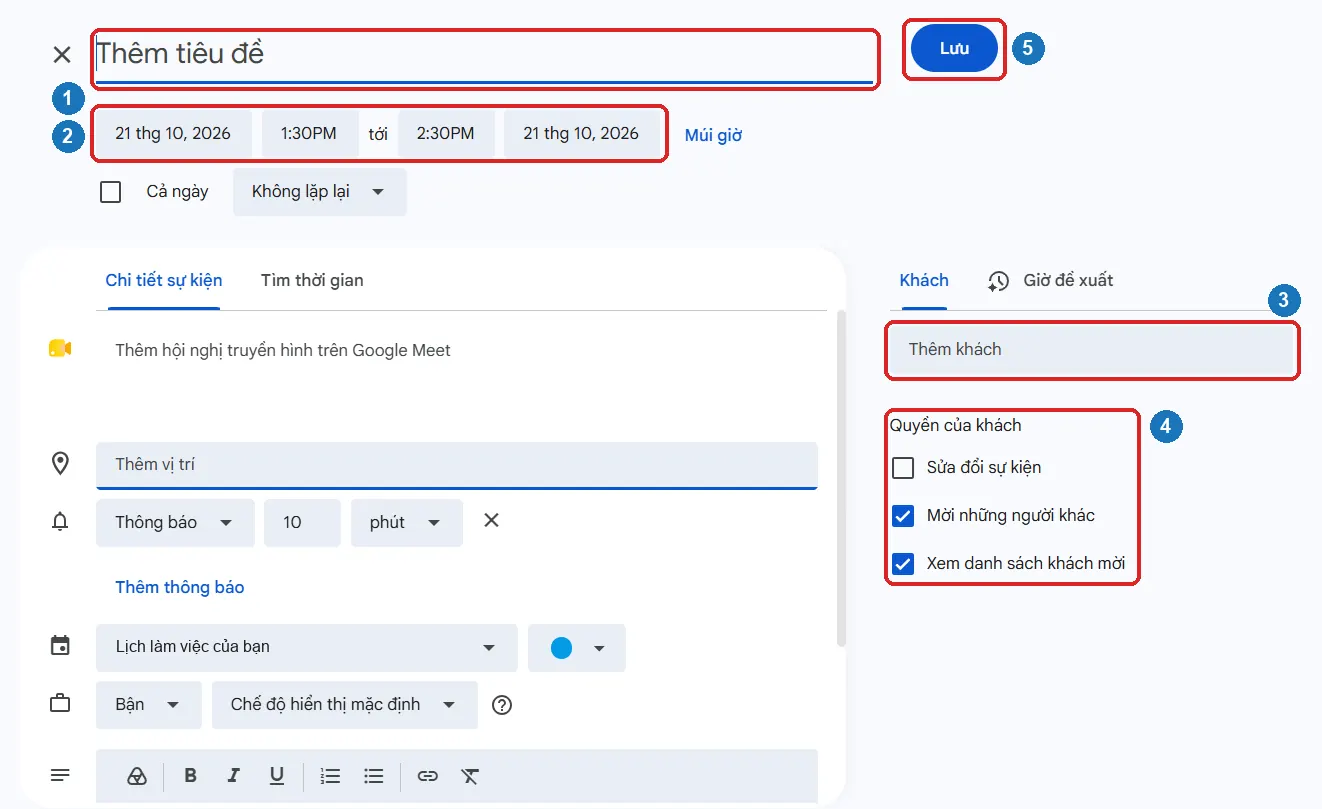The image size is (1322, 809).
Task: Open the Múi giờ time zone link
Action: (x=713, y=135)
